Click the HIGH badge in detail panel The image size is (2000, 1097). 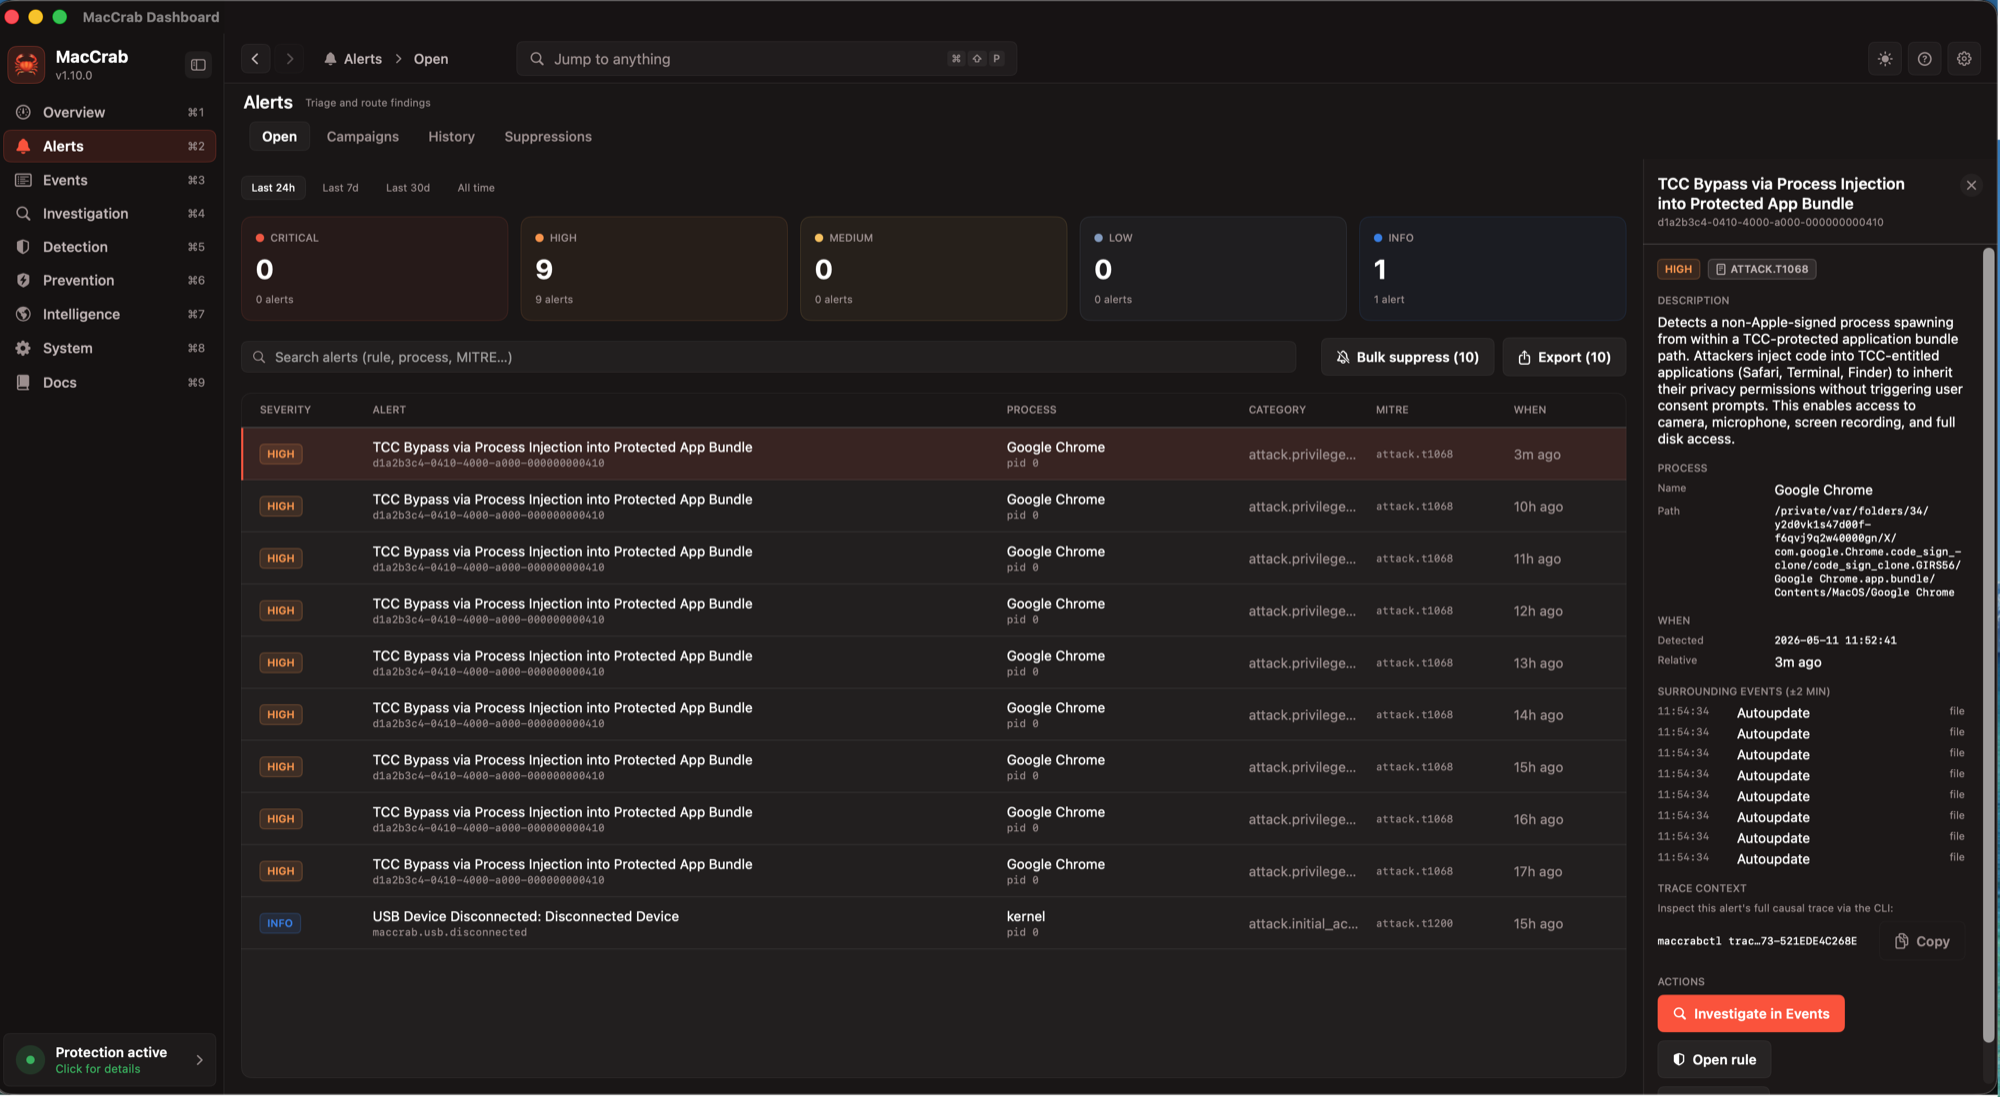tap(1678, 269)
